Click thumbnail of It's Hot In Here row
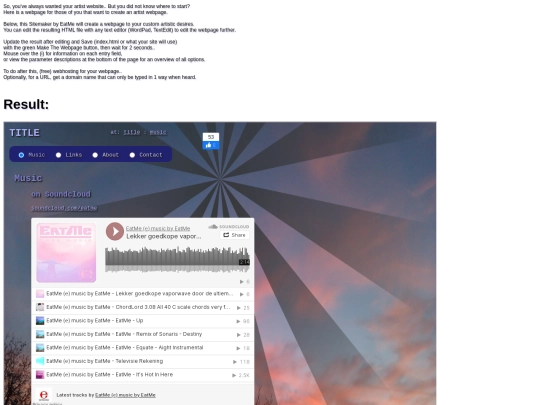The image size is (540, 405). (x=40, y=375)
